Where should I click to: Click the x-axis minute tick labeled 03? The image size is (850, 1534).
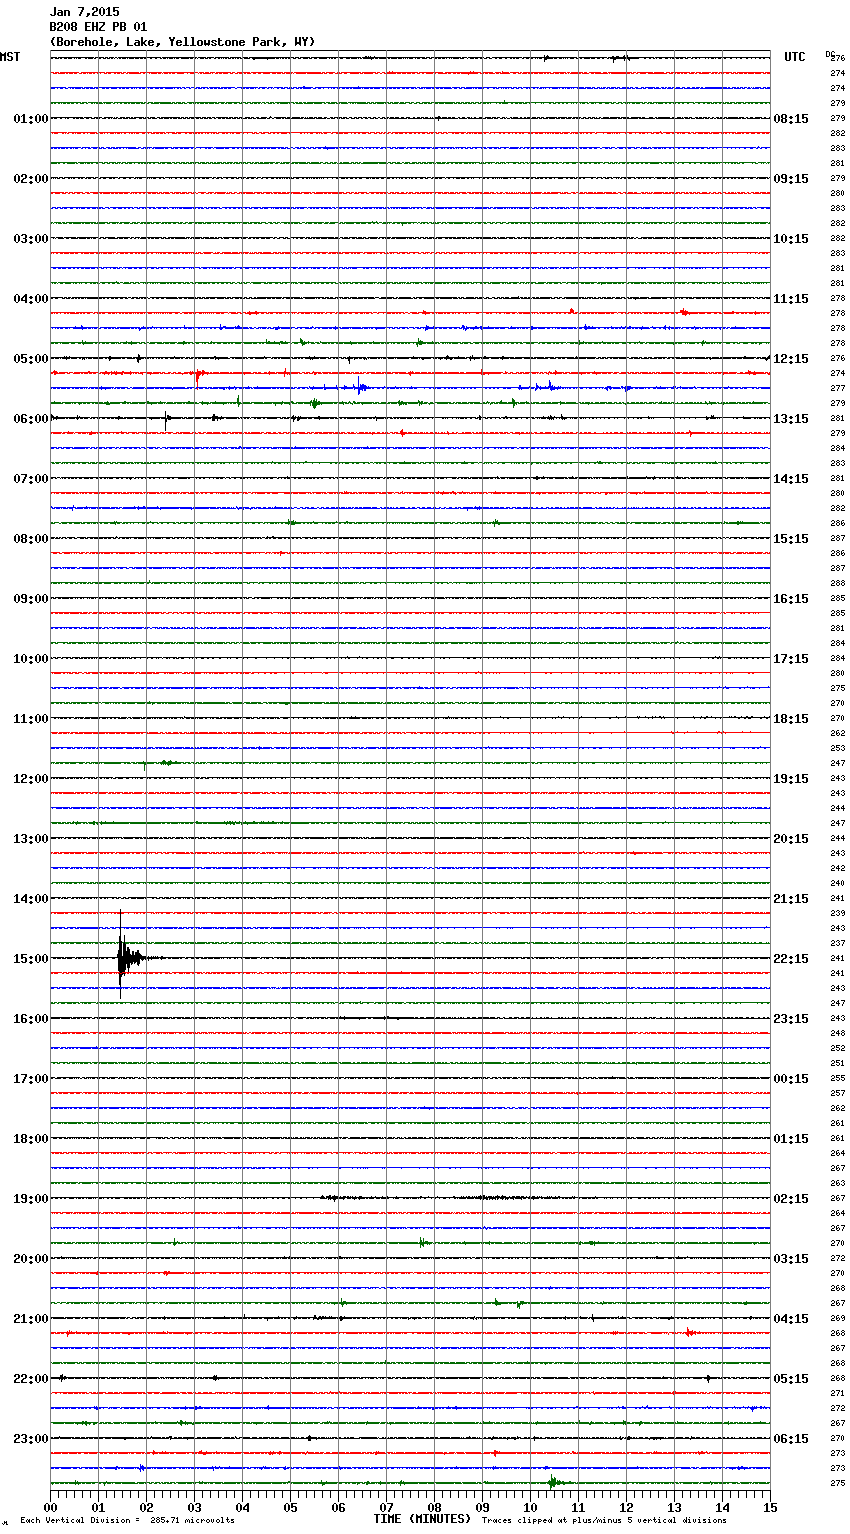click(x=194, y=1508)
